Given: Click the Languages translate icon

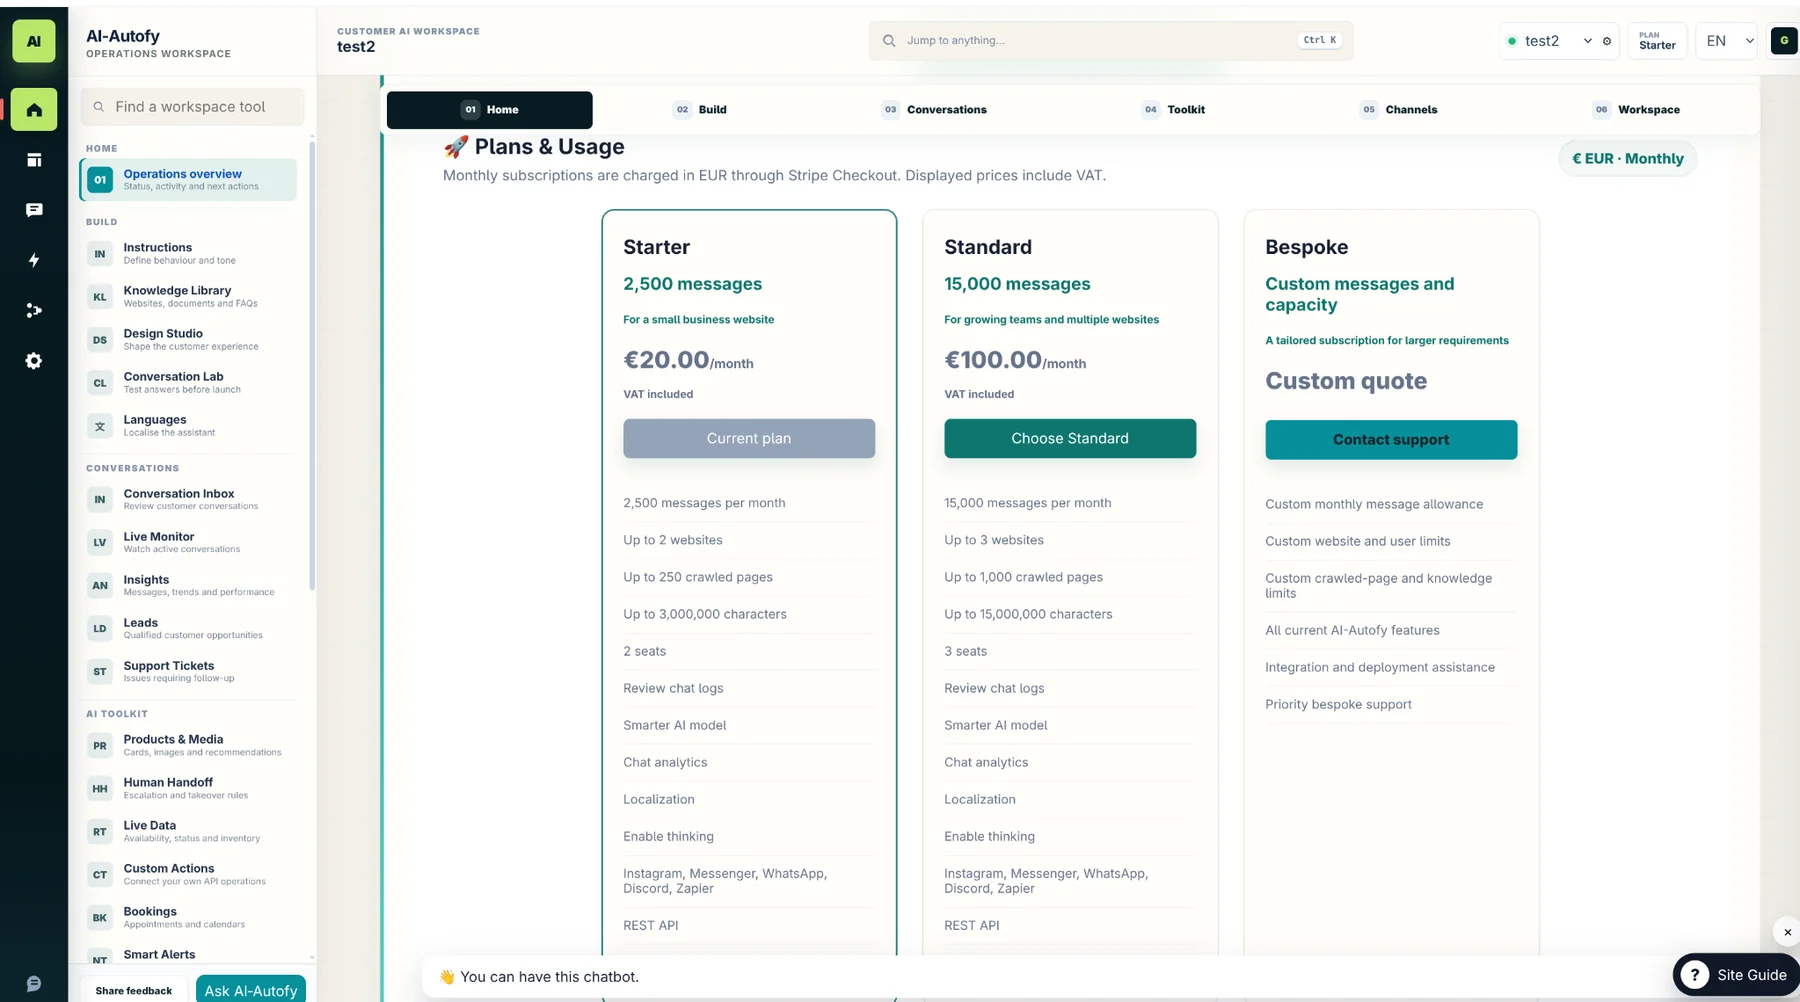Looking at the screenshot, I should click(x=100, y=426).
